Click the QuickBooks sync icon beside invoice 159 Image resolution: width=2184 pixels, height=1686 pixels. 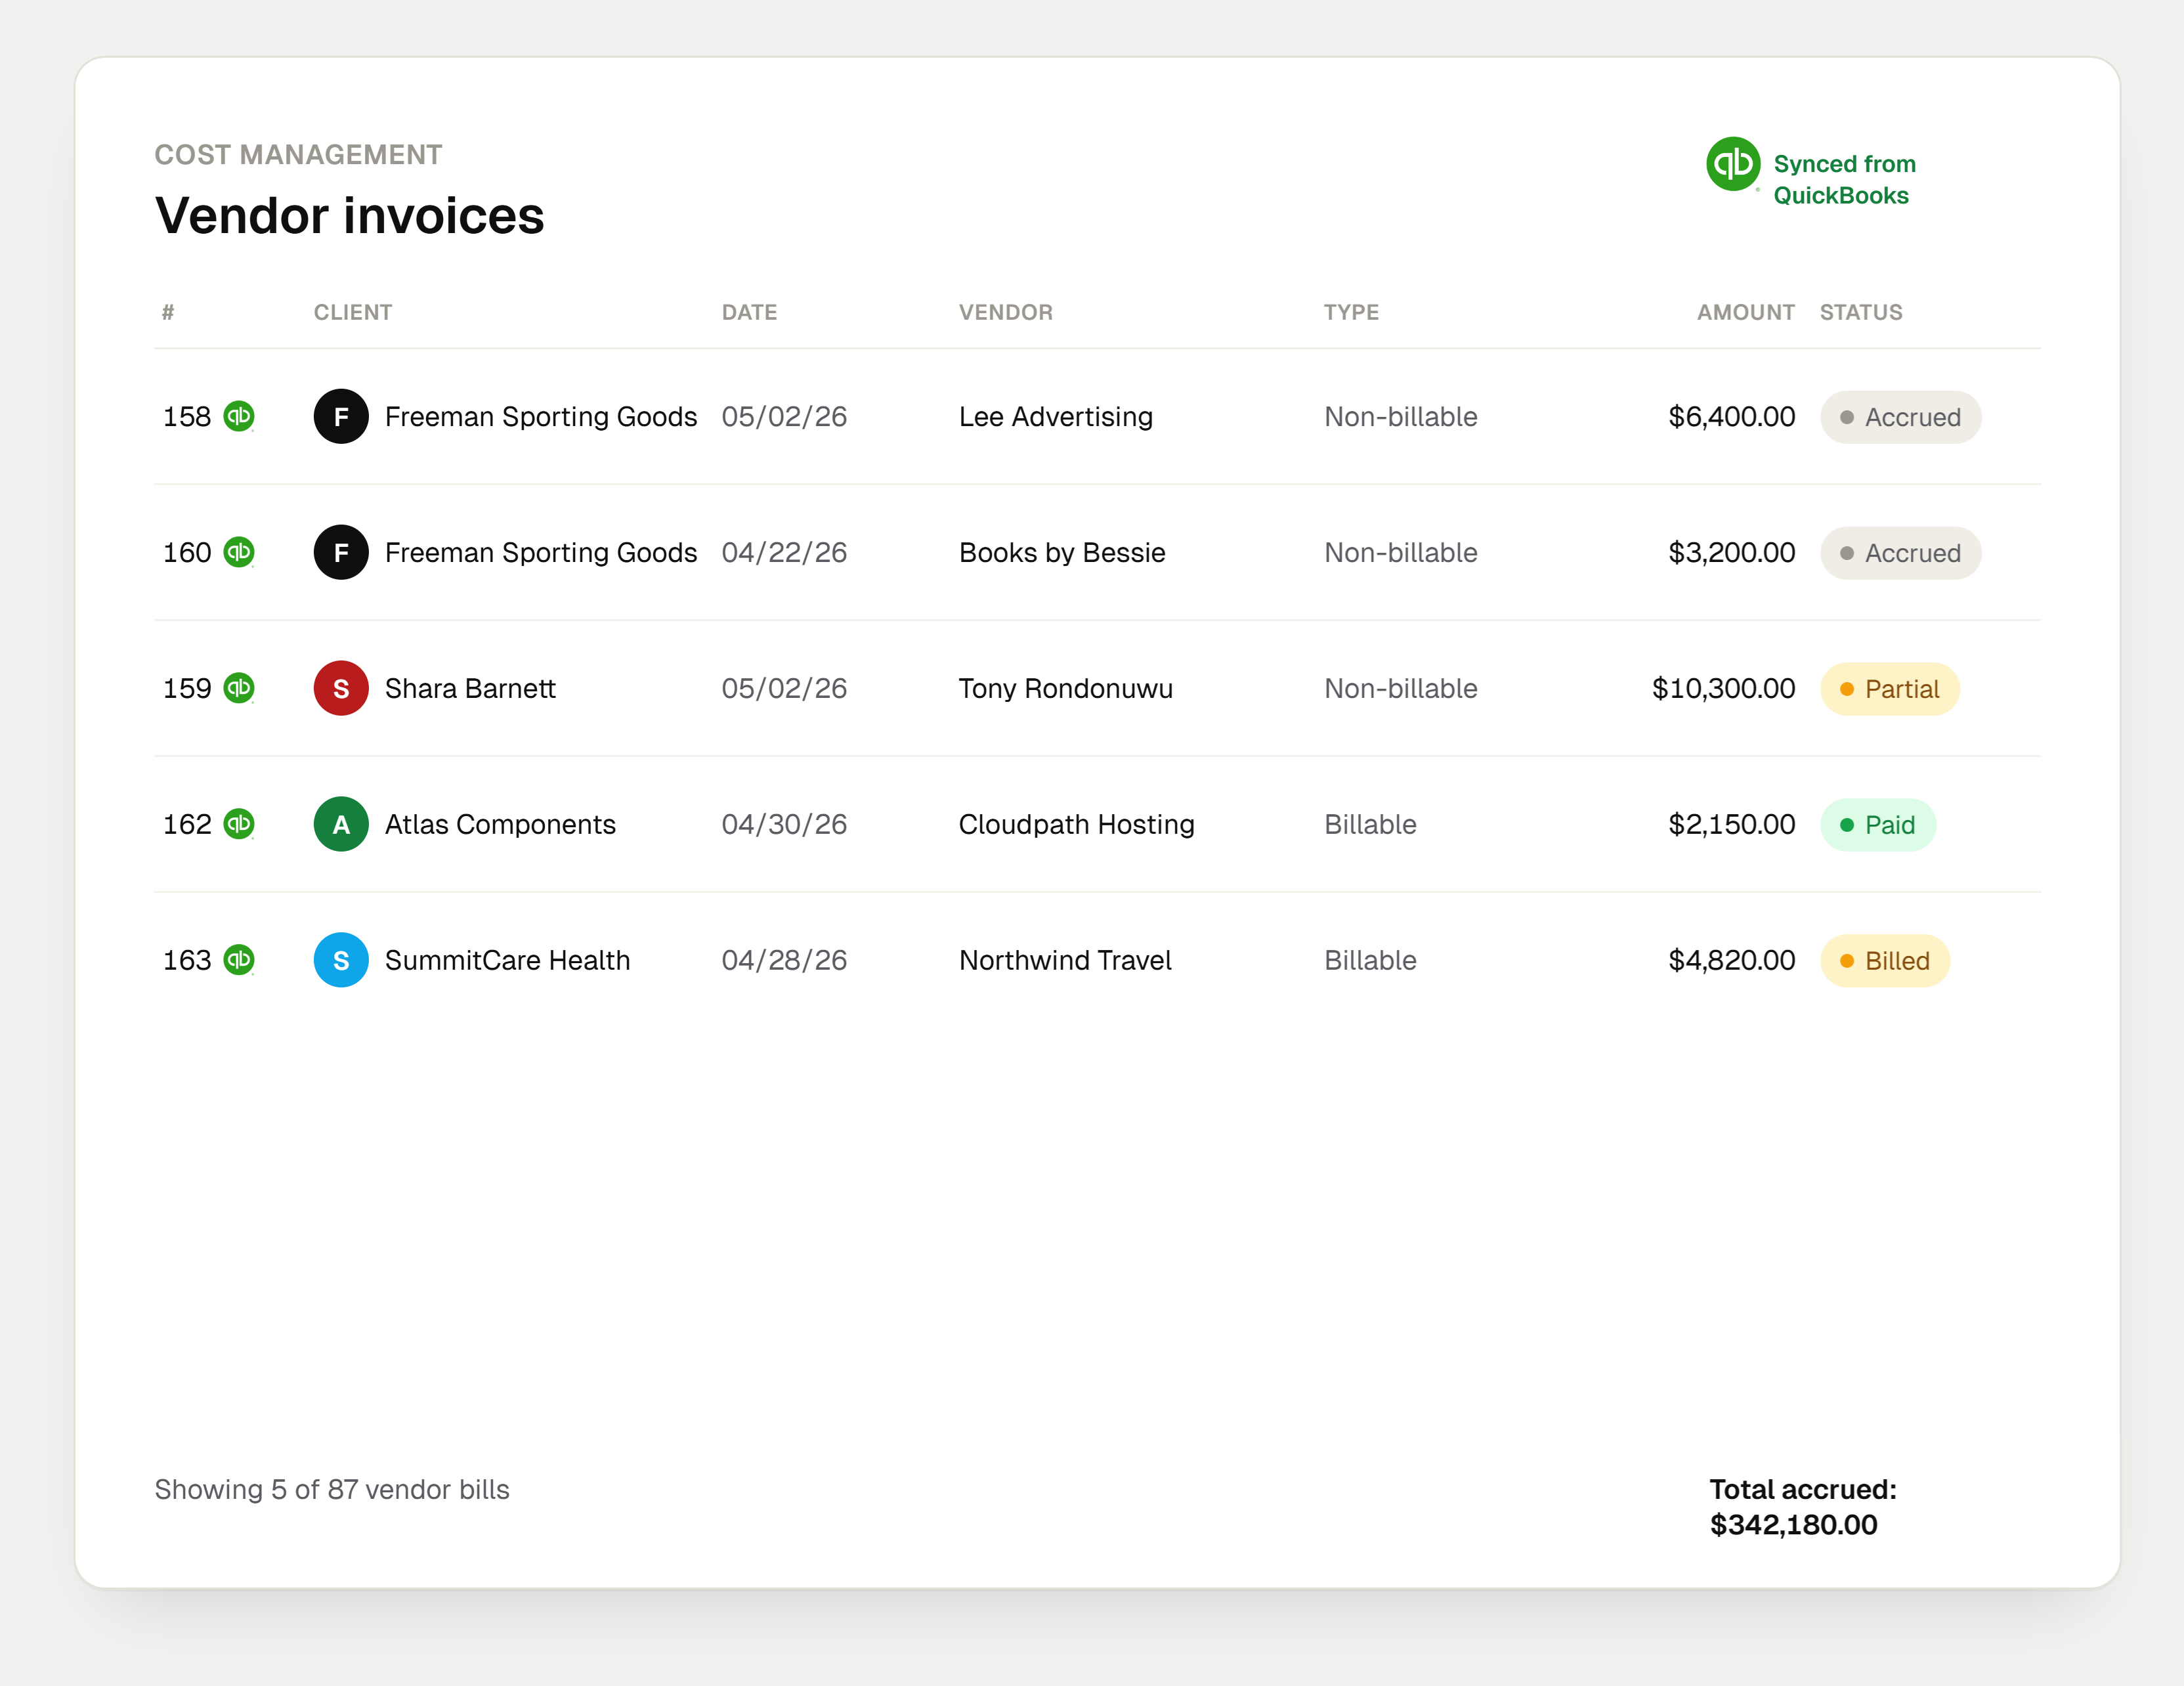pos(239,688)
